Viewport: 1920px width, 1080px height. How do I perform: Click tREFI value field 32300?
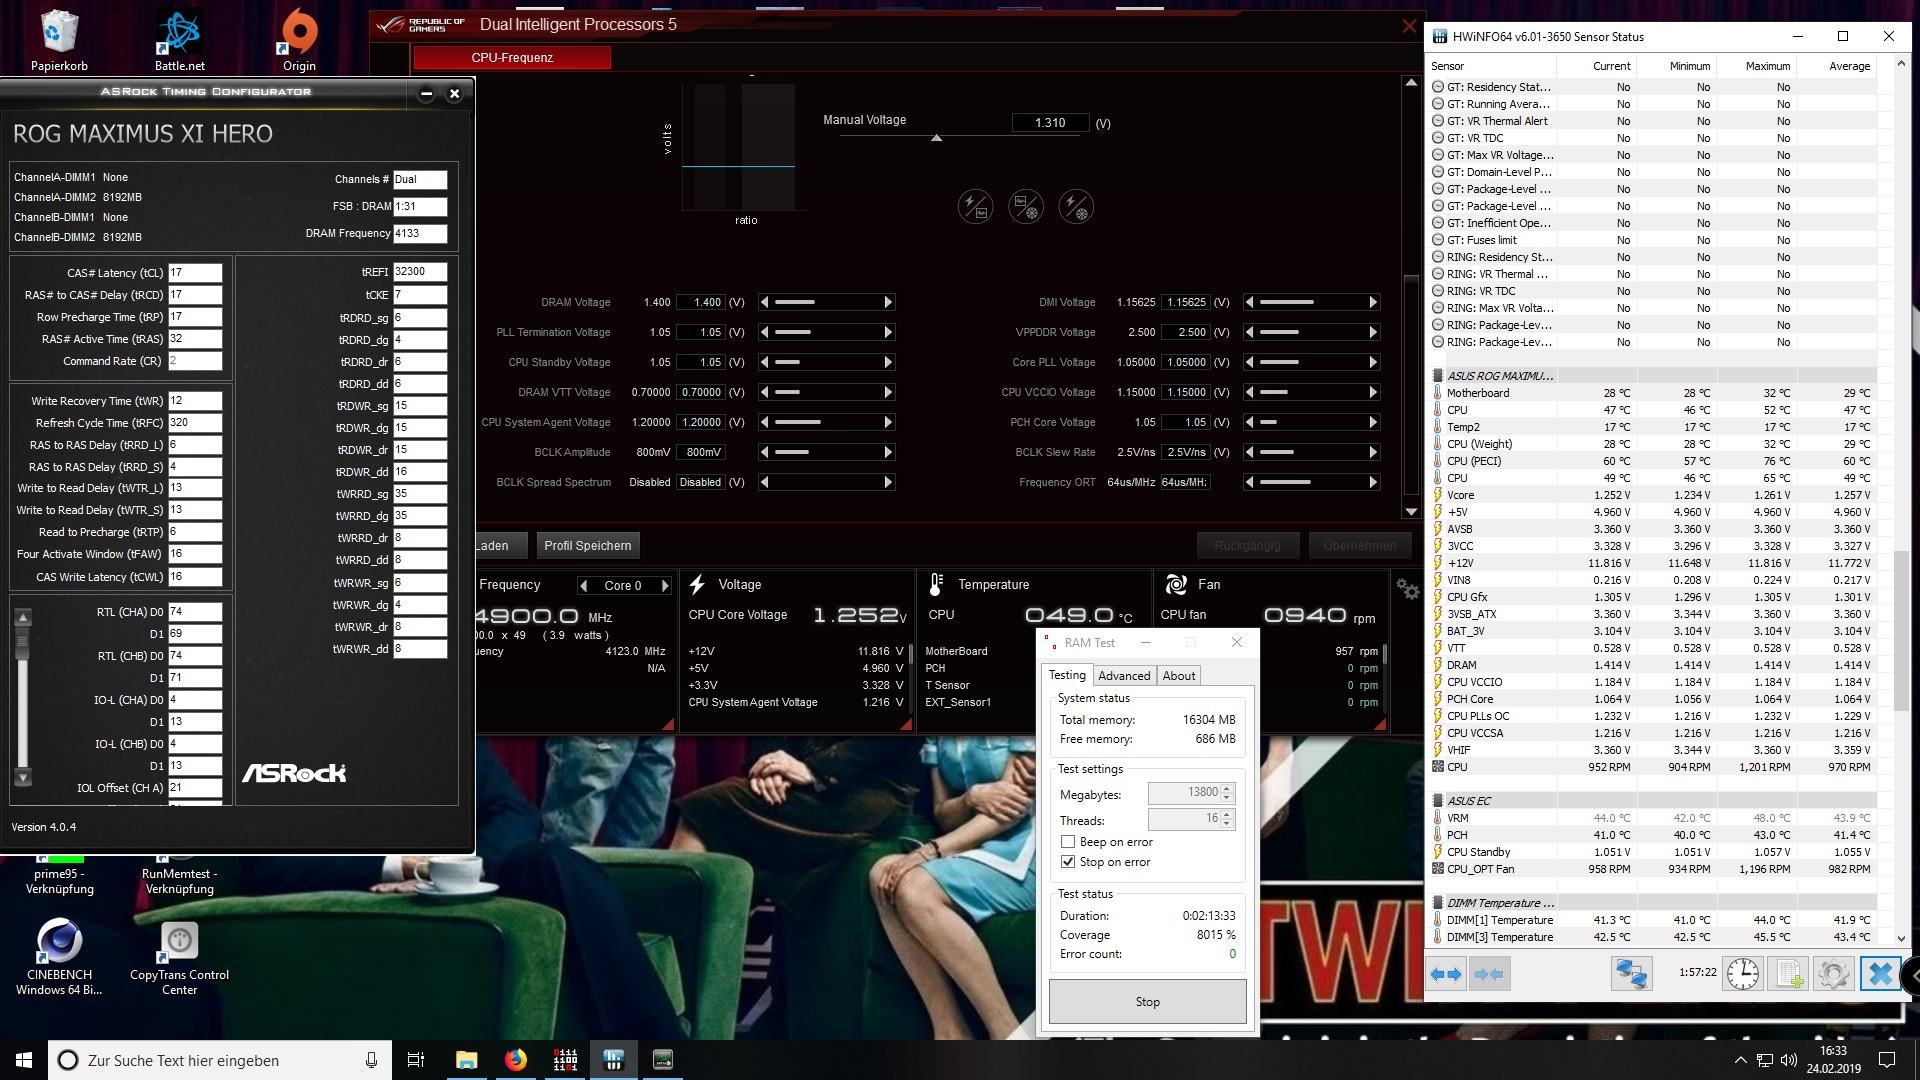click(x=420, y=272)
